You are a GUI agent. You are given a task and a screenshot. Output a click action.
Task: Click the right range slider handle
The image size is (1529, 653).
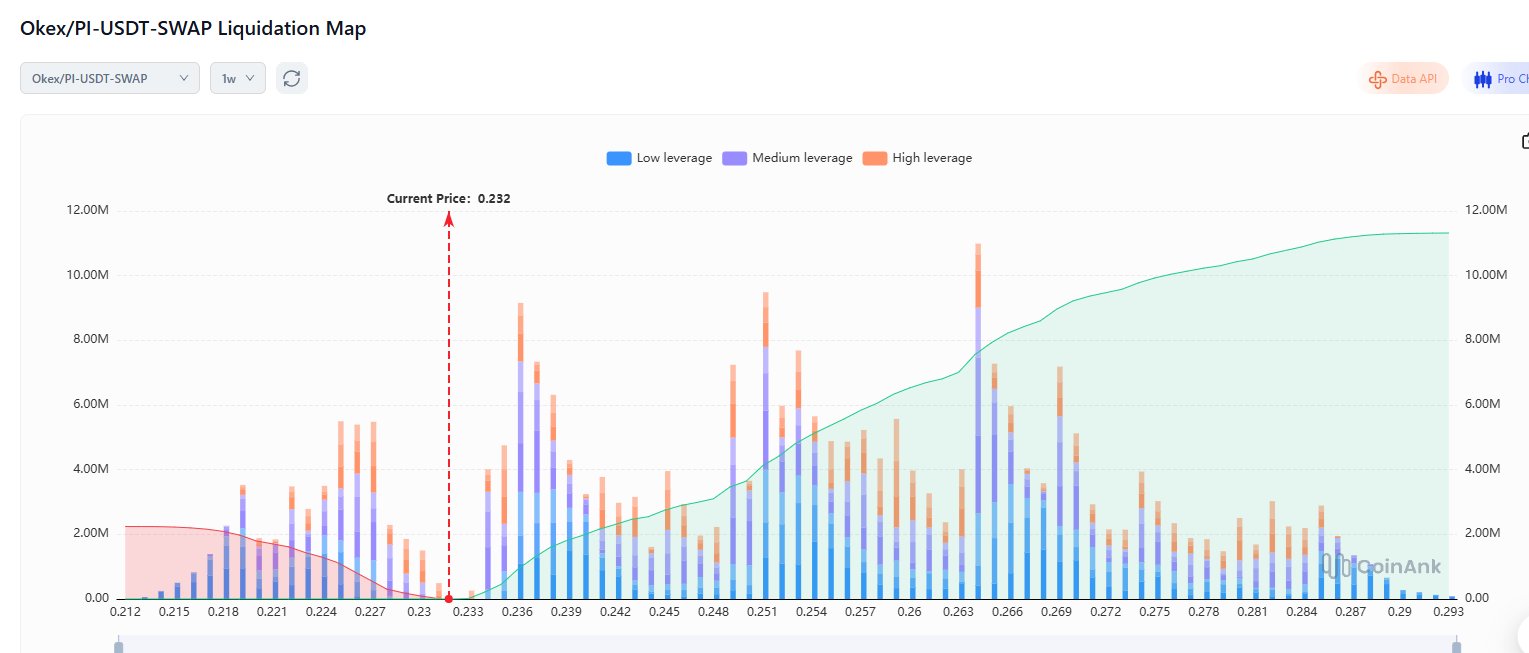tap(1456, 647)
